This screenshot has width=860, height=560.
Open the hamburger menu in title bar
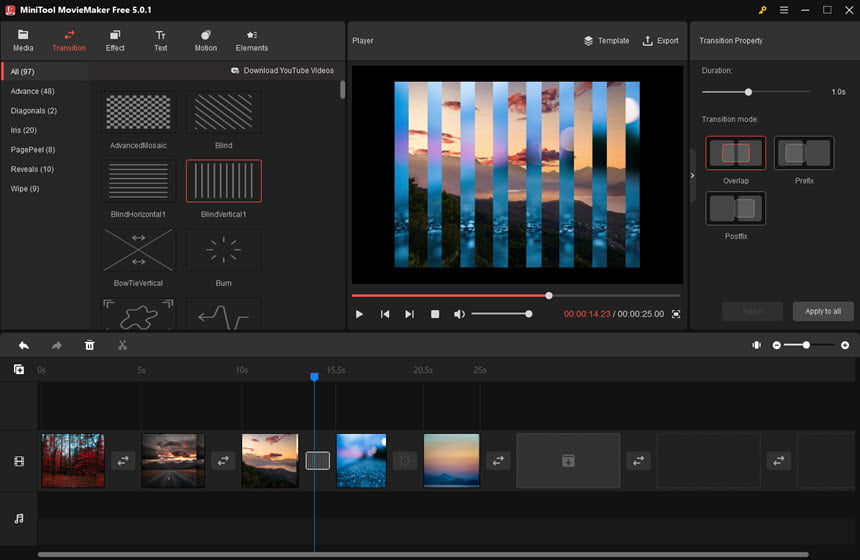pyautogui.click(x=784, y=10)
